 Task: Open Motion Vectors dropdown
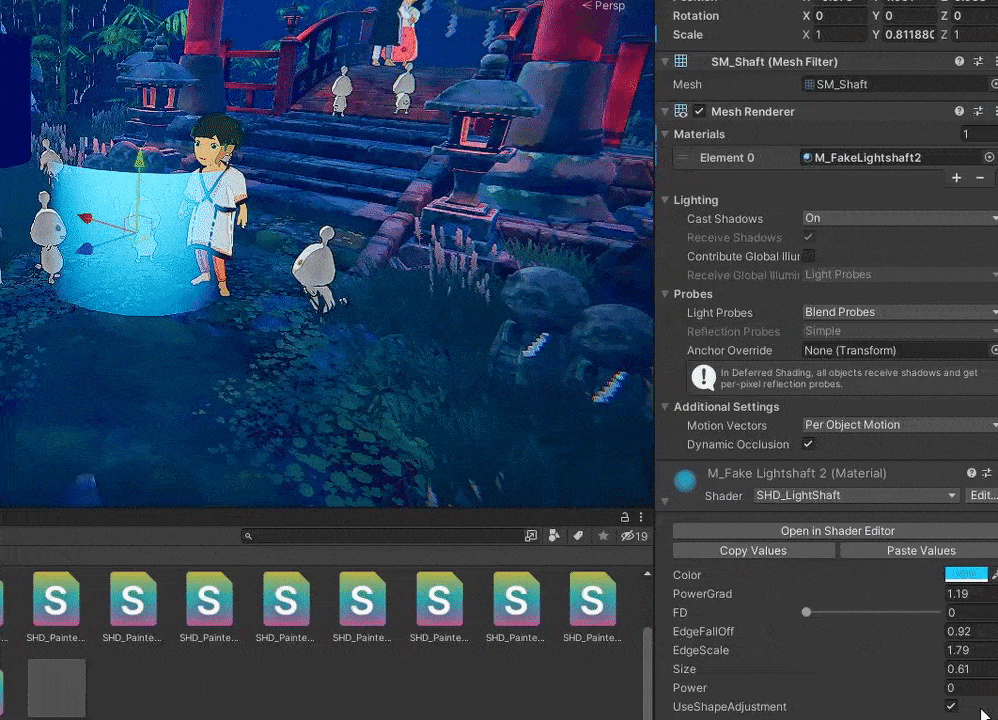[899, 425]
